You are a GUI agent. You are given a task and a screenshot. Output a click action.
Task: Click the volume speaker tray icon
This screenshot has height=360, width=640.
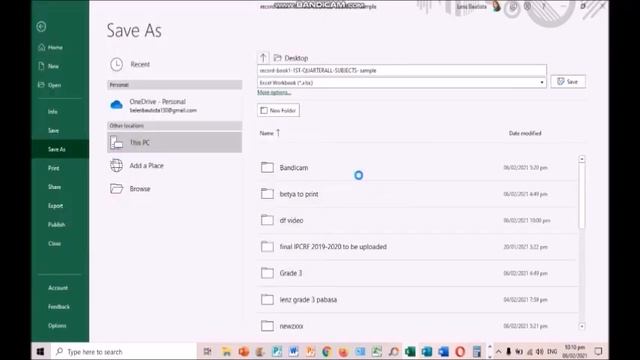pos(540,351)
